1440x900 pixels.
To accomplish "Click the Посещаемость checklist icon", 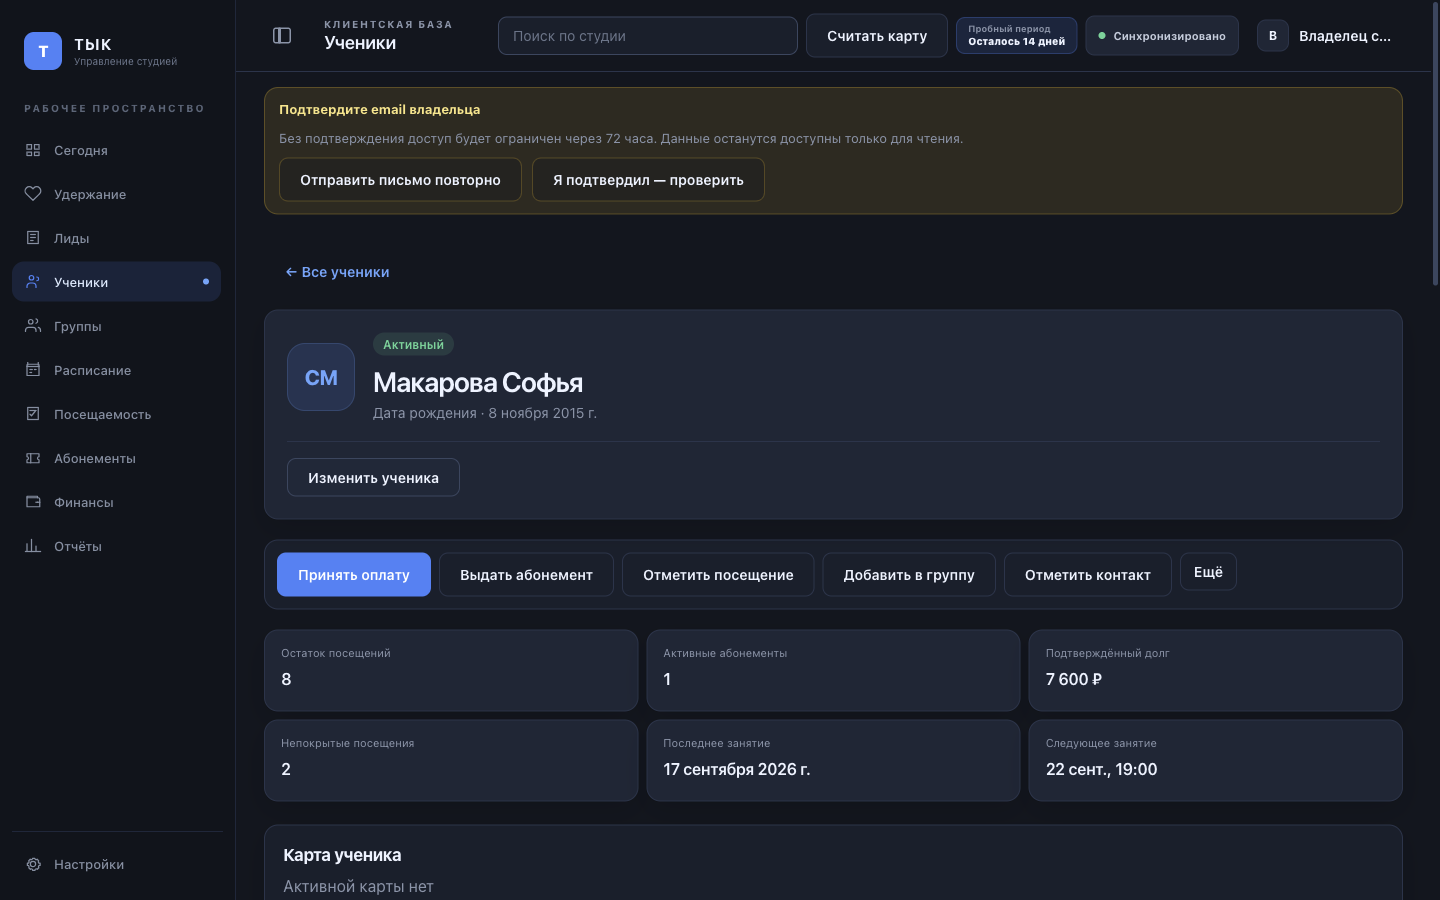I will coord(33,414).
